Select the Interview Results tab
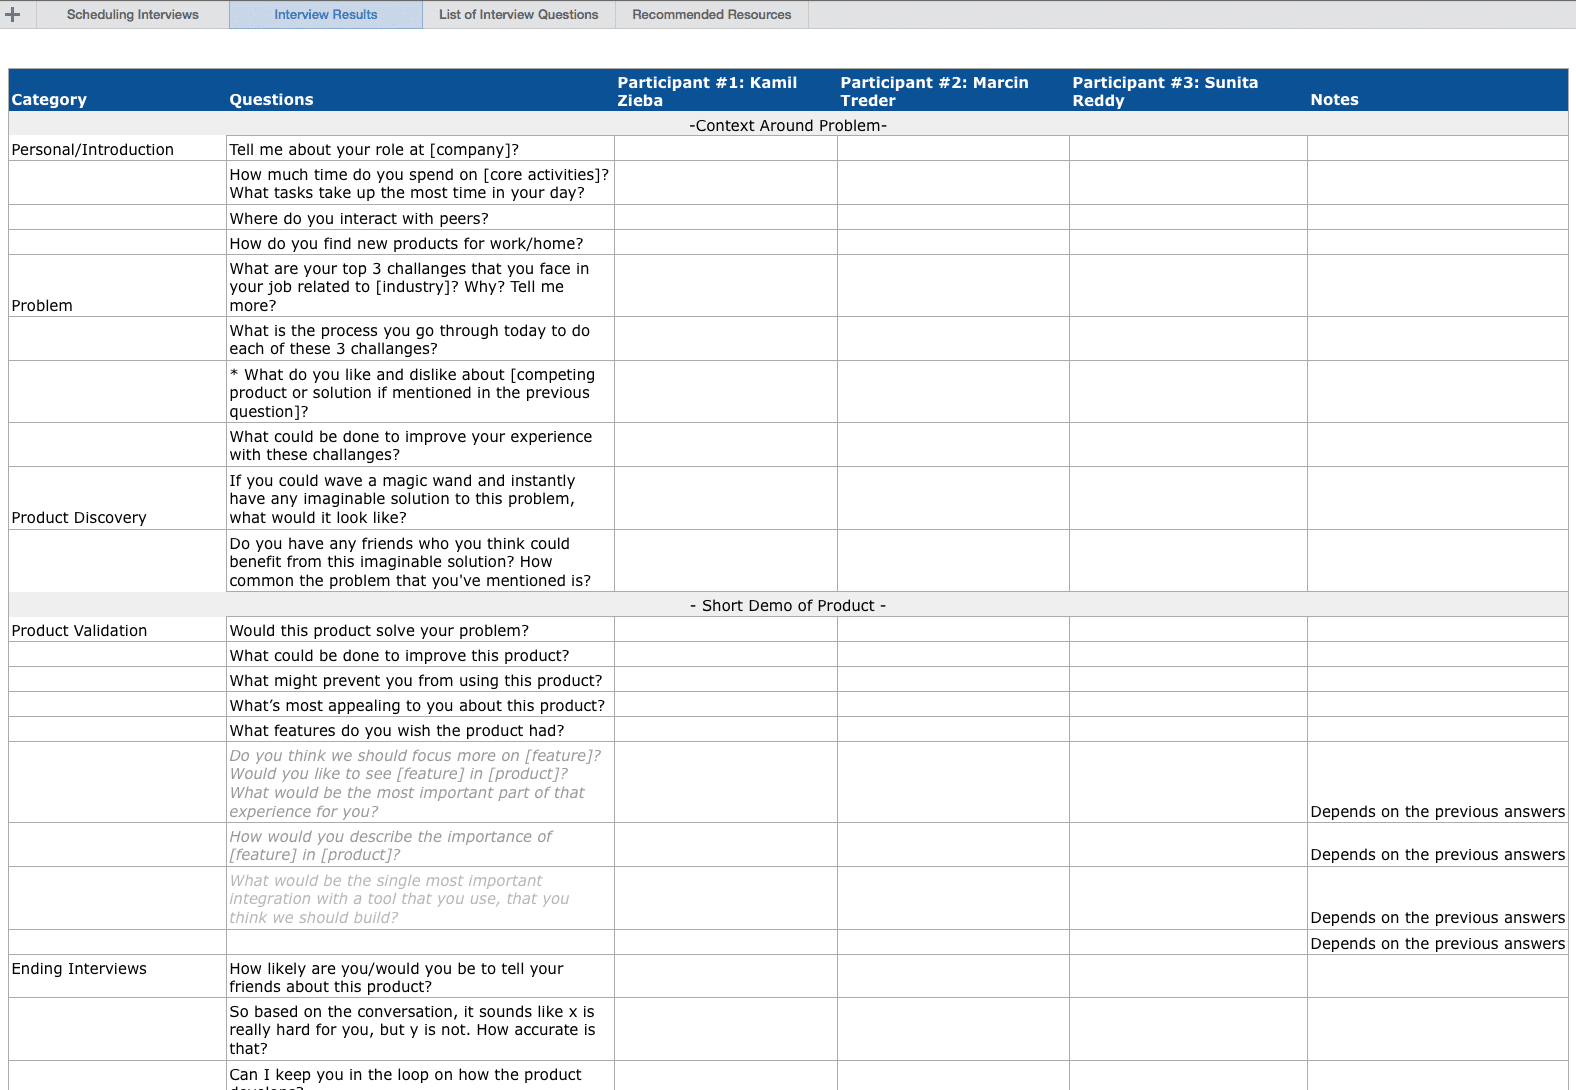Screen dimensions: 1576x1090 point(326,14)
